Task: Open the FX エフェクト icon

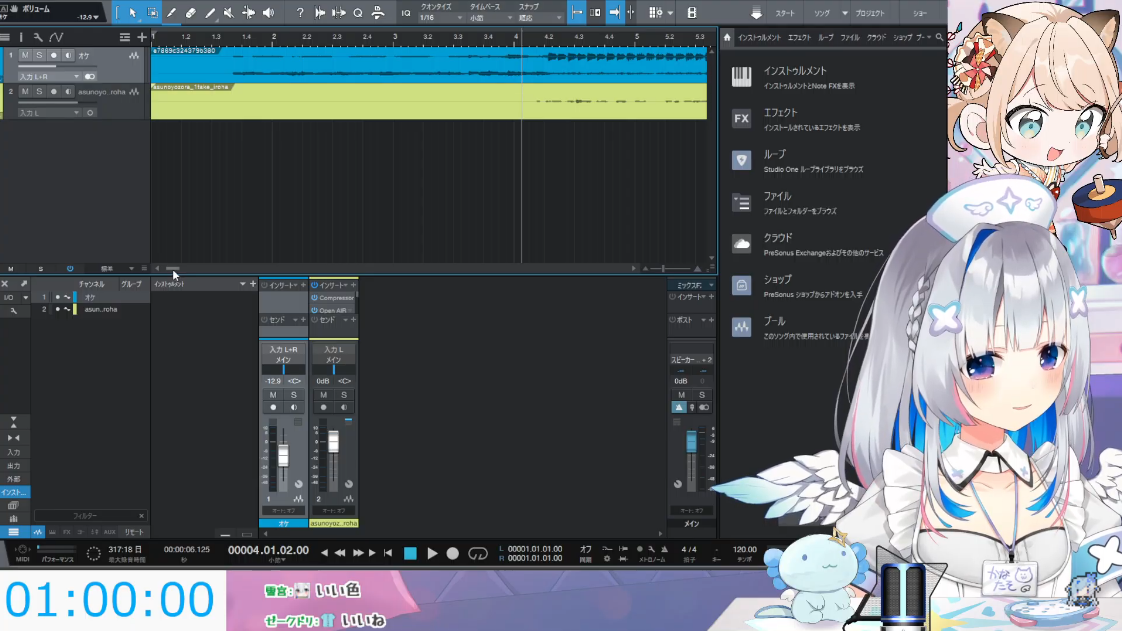Action: pyautogui.click(x=741, y=119)
